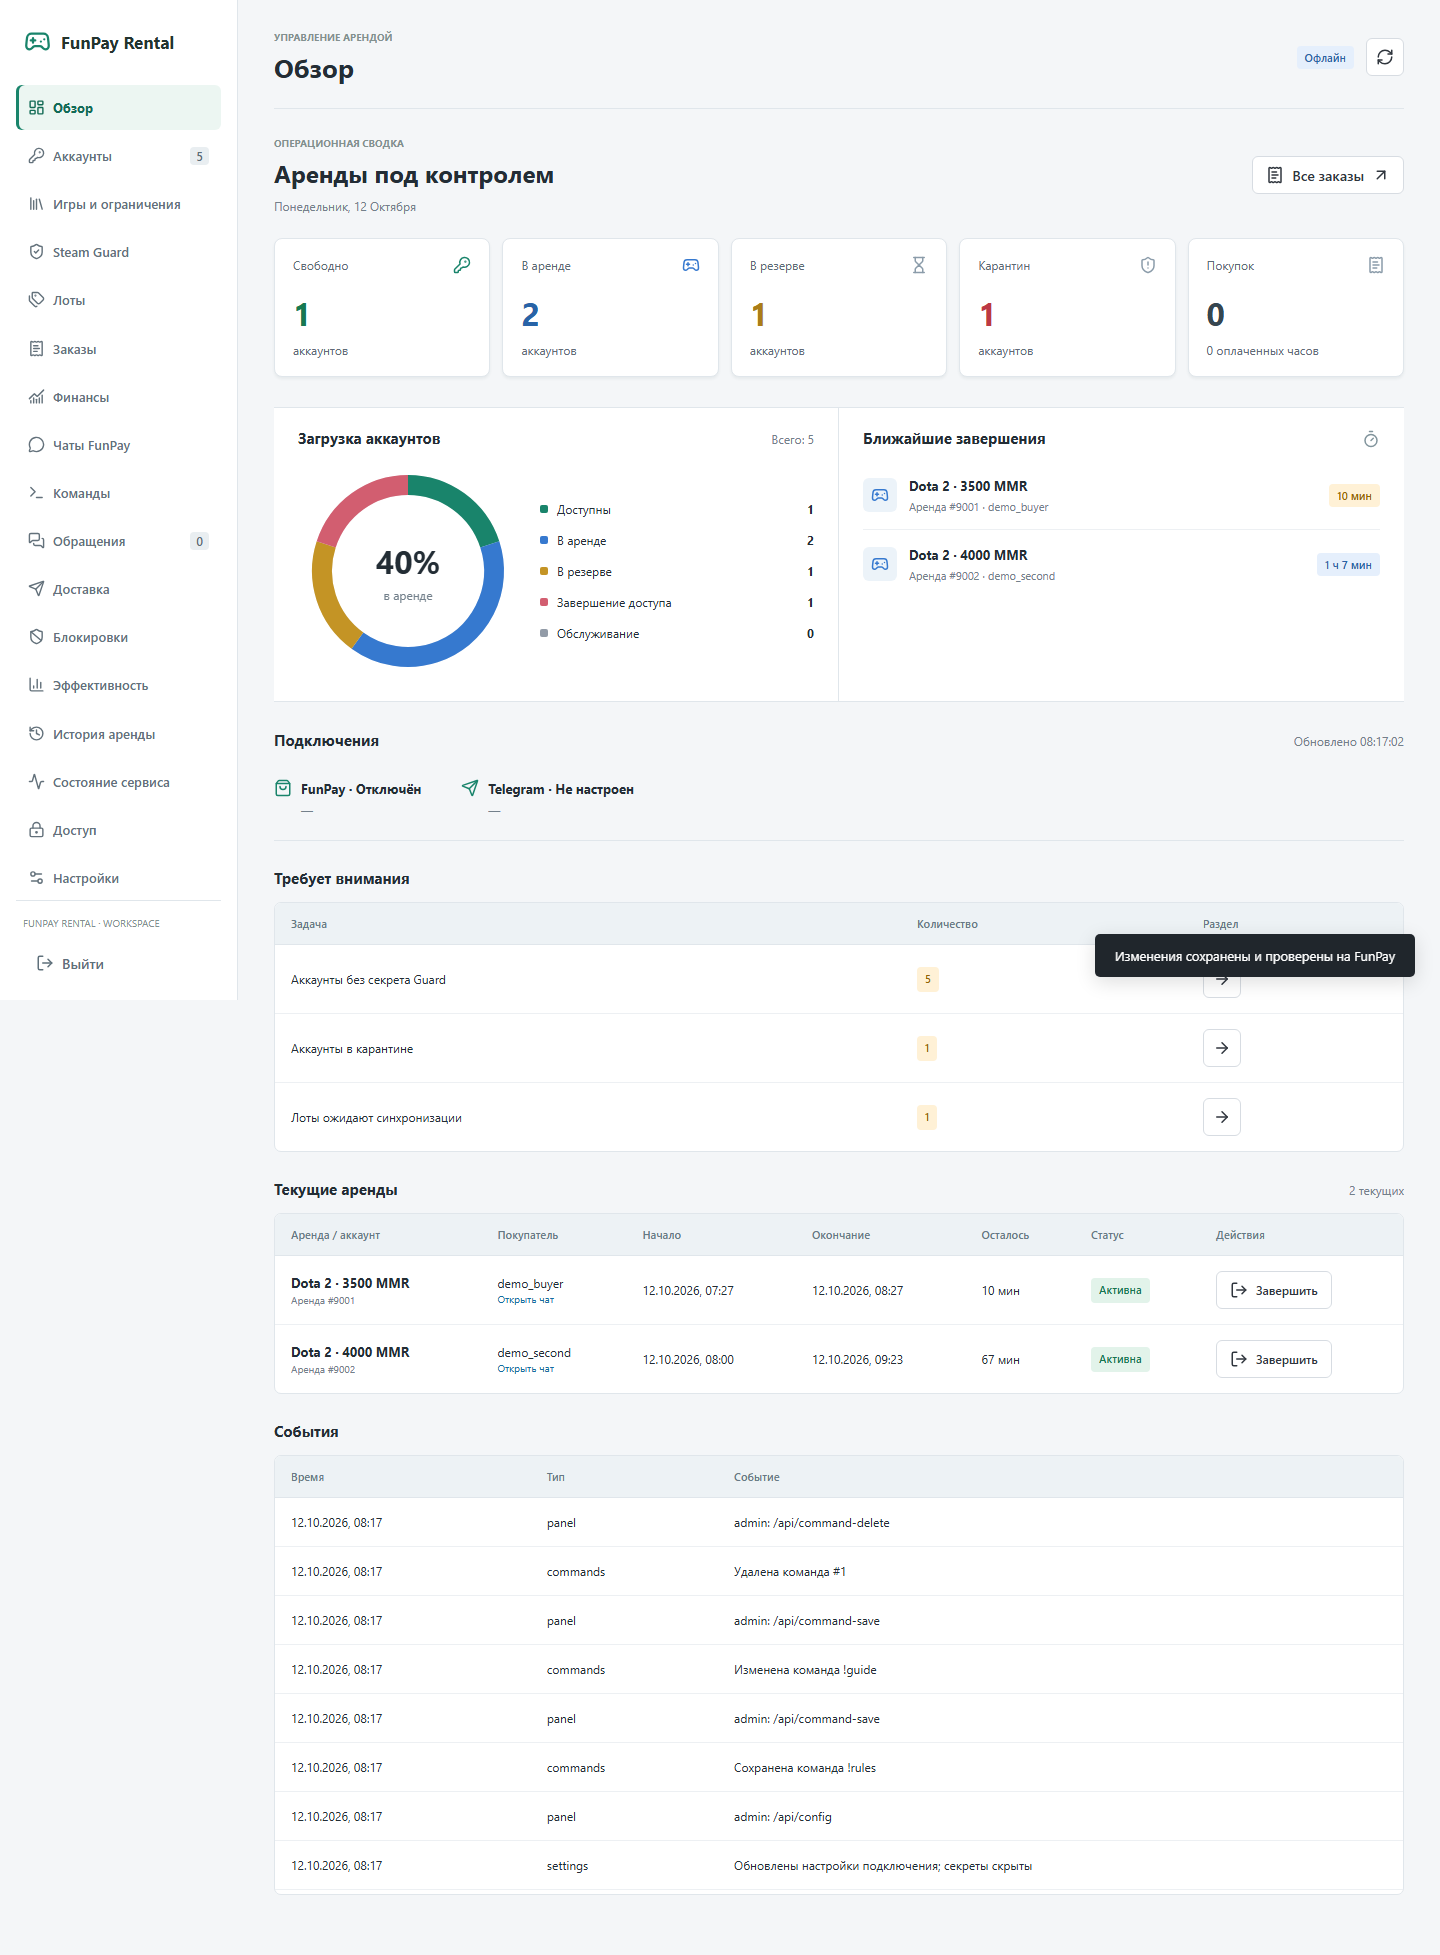Open chat with demo_buyer
Viewport: 1440px width, 1955px height.
(x=525, y=1300)
